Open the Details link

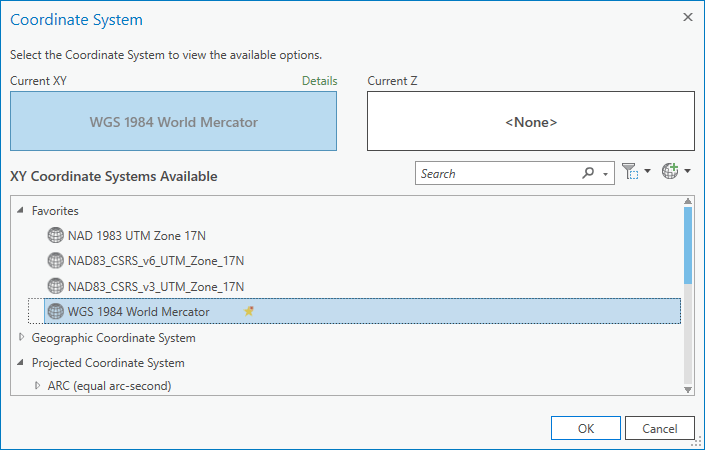(x=320, y=81)
